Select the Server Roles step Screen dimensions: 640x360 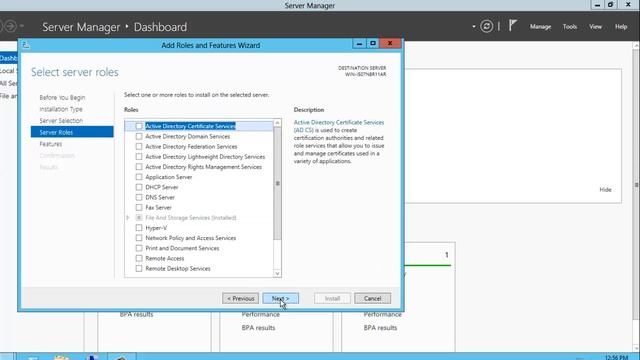(72, 132)
